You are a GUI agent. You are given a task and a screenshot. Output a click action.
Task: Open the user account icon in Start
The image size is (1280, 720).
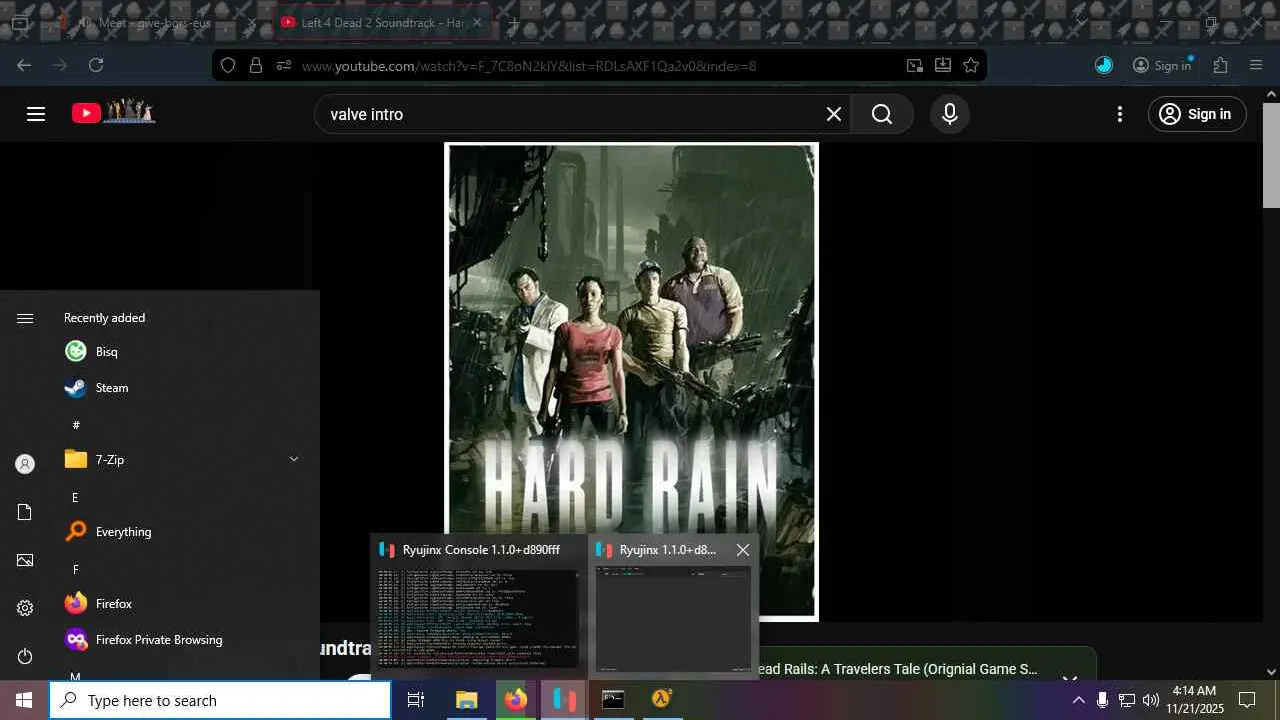click(x=25, y=464)
